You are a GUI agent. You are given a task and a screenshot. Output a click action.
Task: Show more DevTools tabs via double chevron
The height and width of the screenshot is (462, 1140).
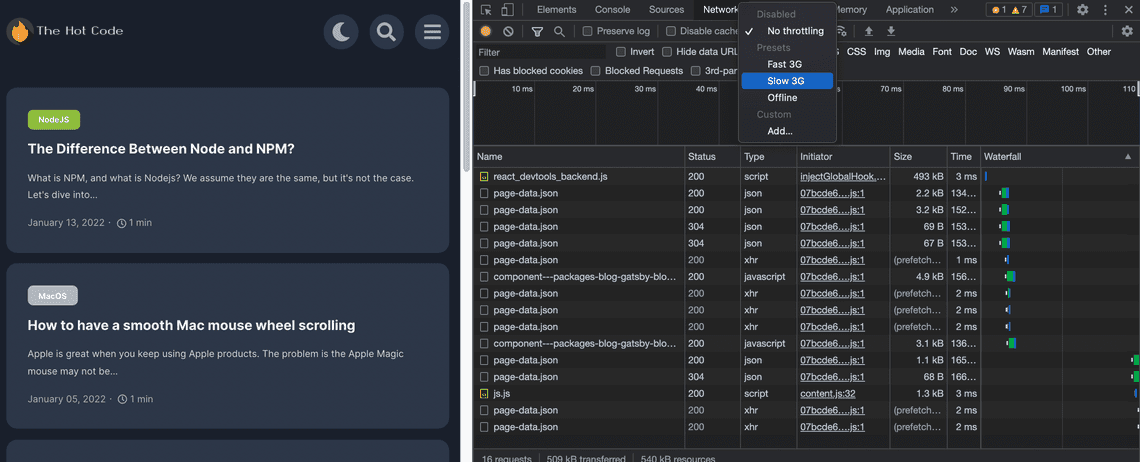[954, 9]
